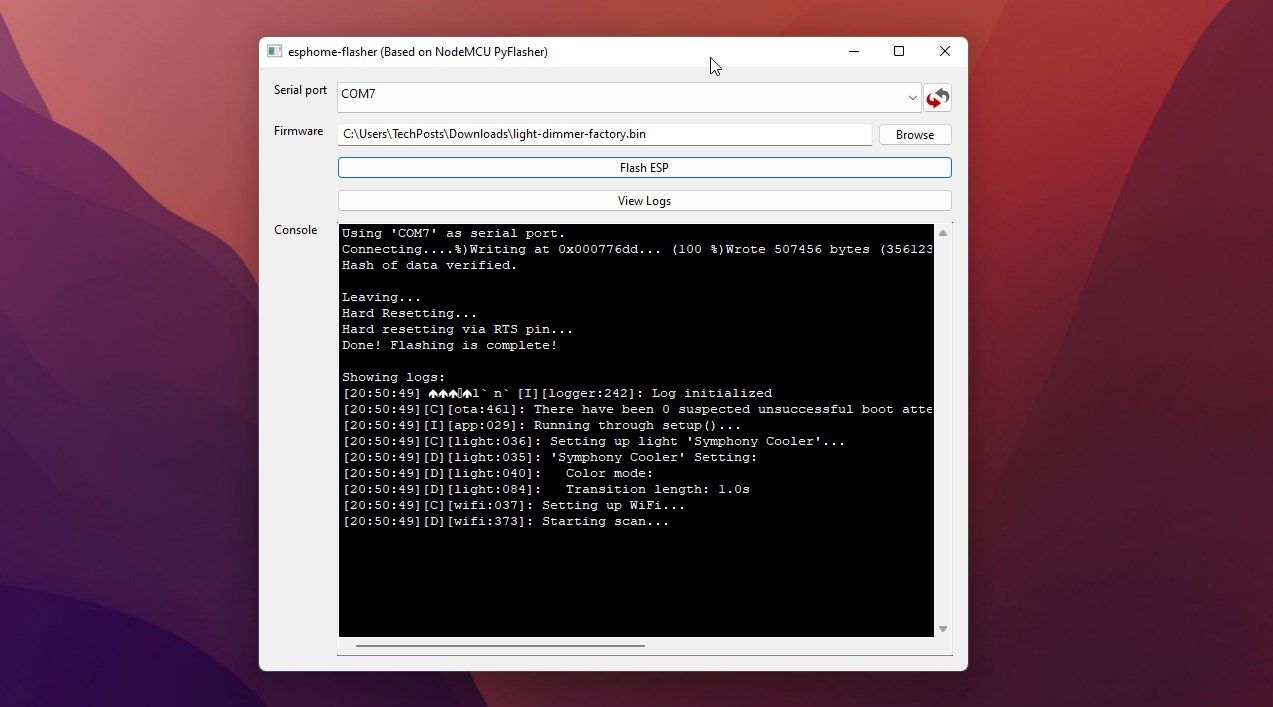Screen dimensions: 1273x707
Task: Click the console scroll up arrow
Action: coord(942,233)
